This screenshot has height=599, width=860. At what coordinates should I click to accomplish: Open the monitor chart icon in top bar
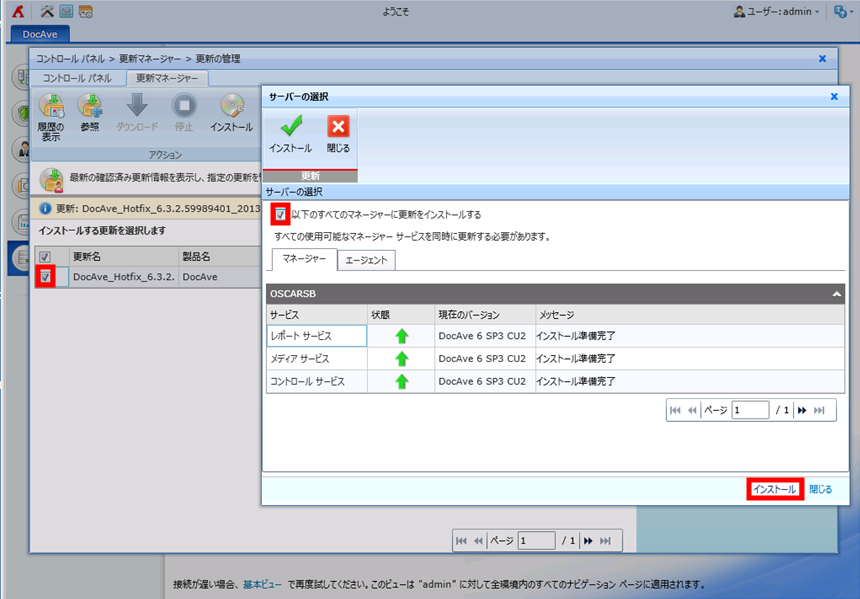(66, 11)
